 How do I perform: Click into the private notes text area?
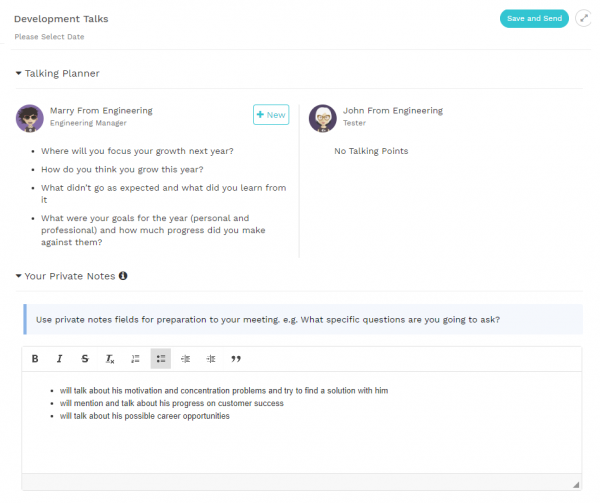300,440
